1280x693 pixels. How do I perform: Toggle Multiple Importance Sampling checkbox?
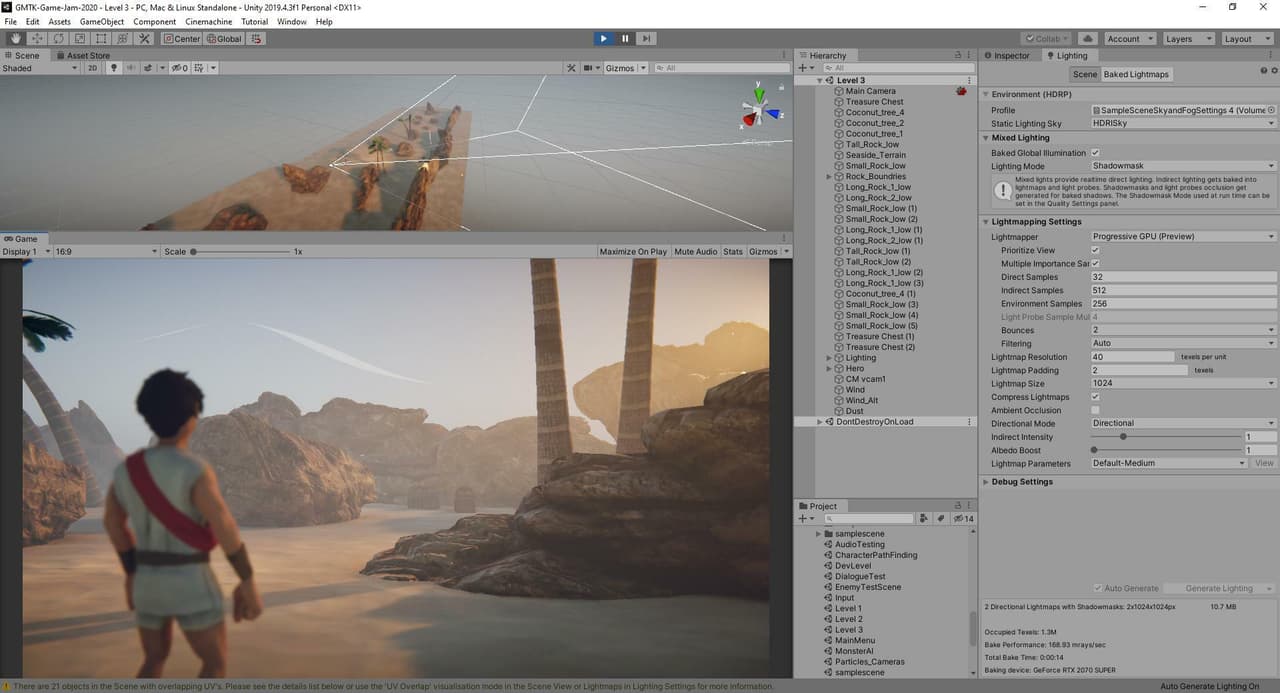click(x=1095, y=263)
